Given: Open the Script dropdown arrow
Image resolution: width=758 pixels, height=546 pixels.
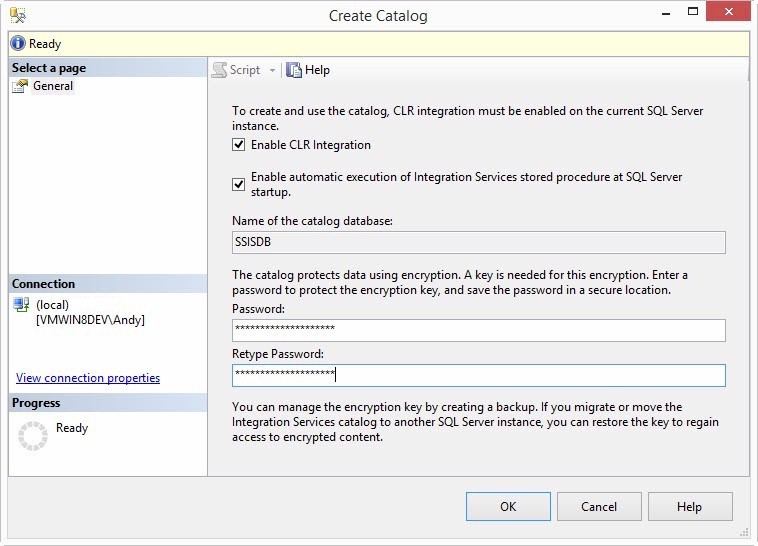Looking at the screenshot, I should pos(273,70).
